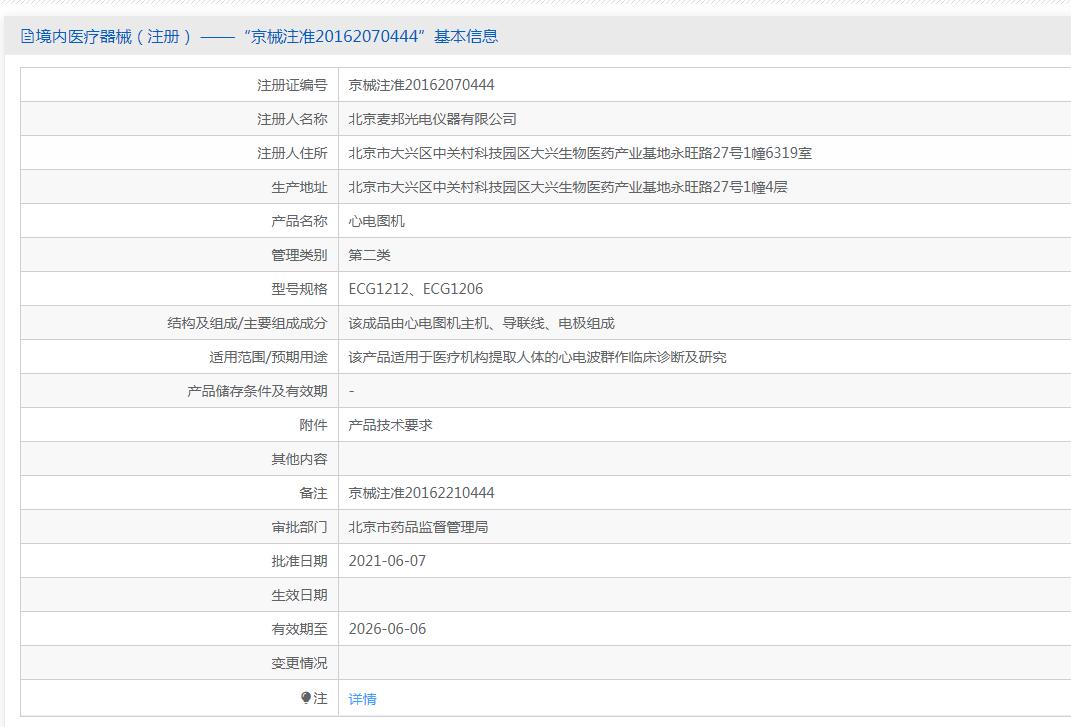The height and width of the screenshot is (727, 1071).
Task: Click the 适用范围/预期用途 label
Action: coord(268,357)
